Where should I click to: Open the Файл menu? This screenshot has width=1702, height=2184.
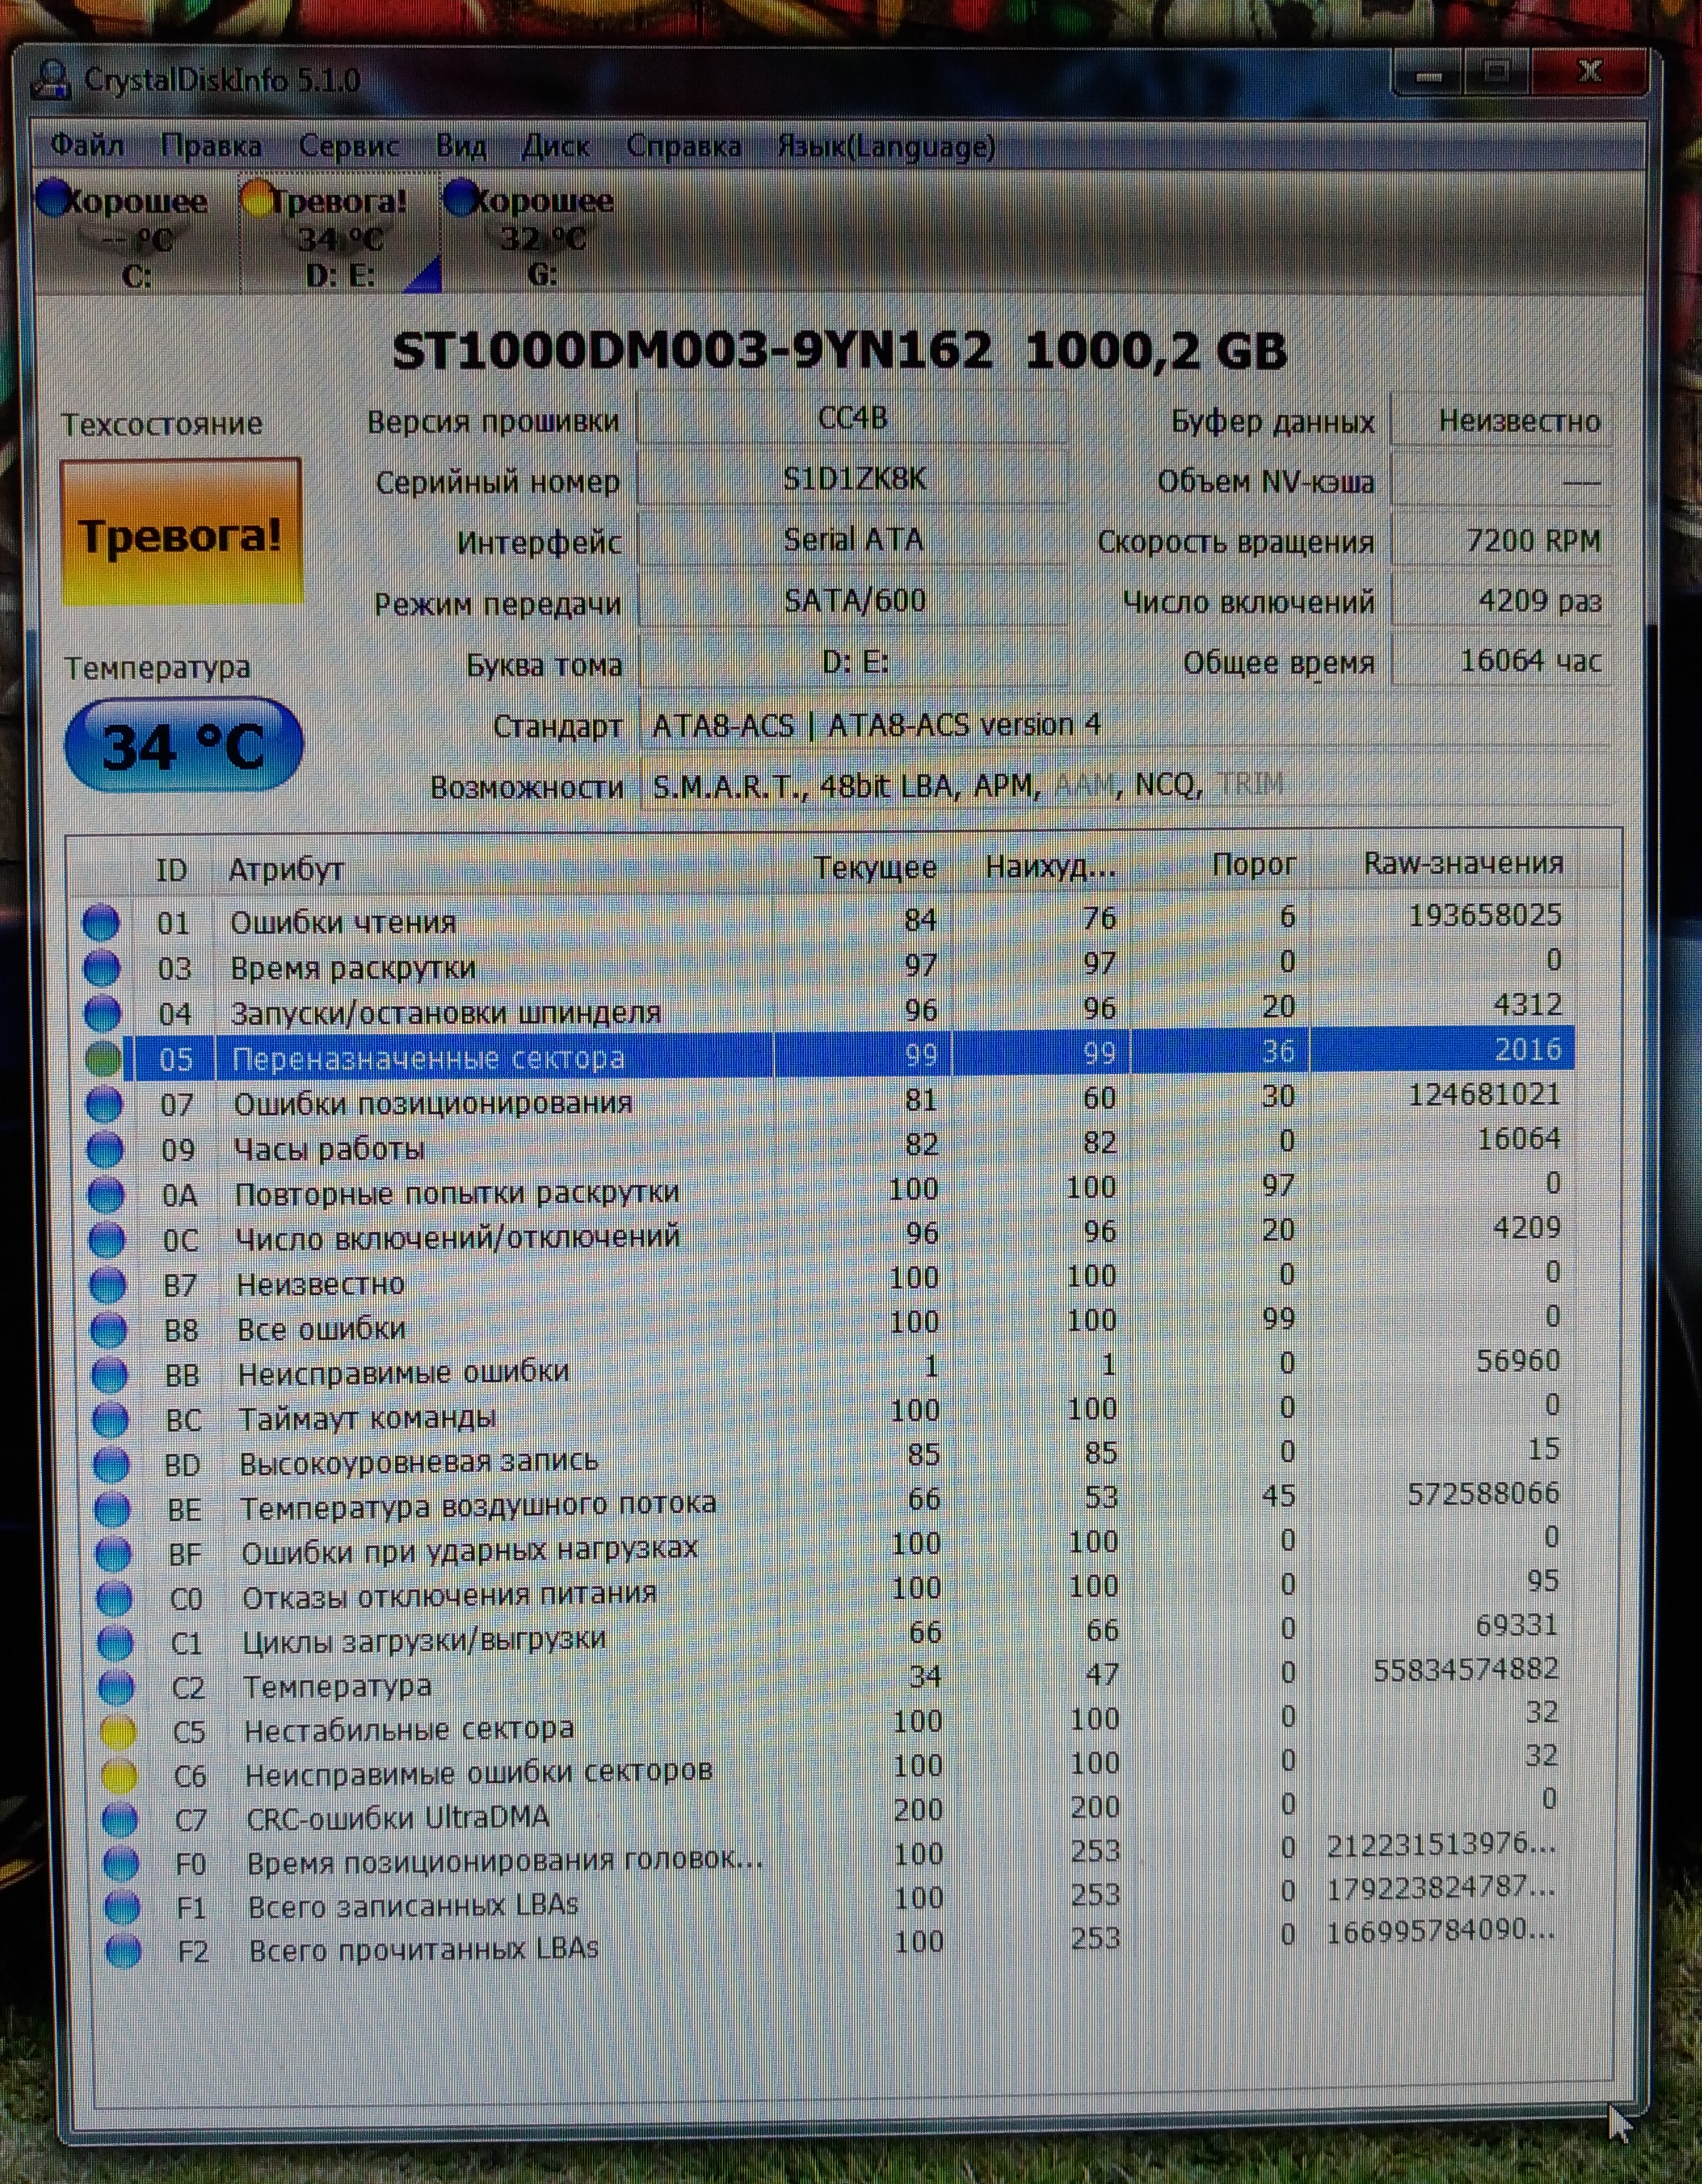coord(87,146)
